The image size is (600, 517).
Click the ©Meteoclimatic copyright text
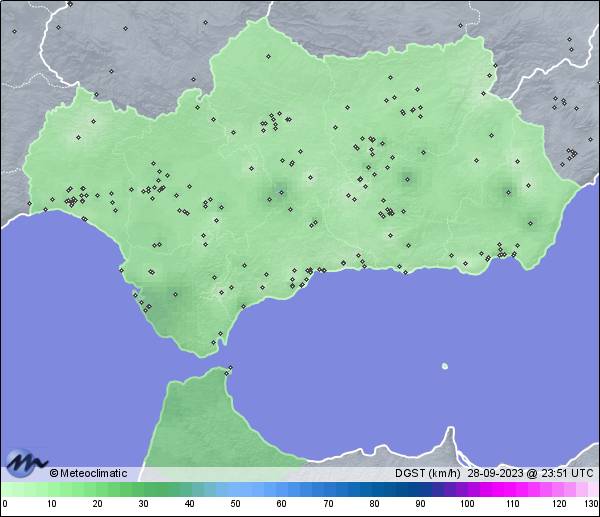pyautogui.click(x=88, y=473)
